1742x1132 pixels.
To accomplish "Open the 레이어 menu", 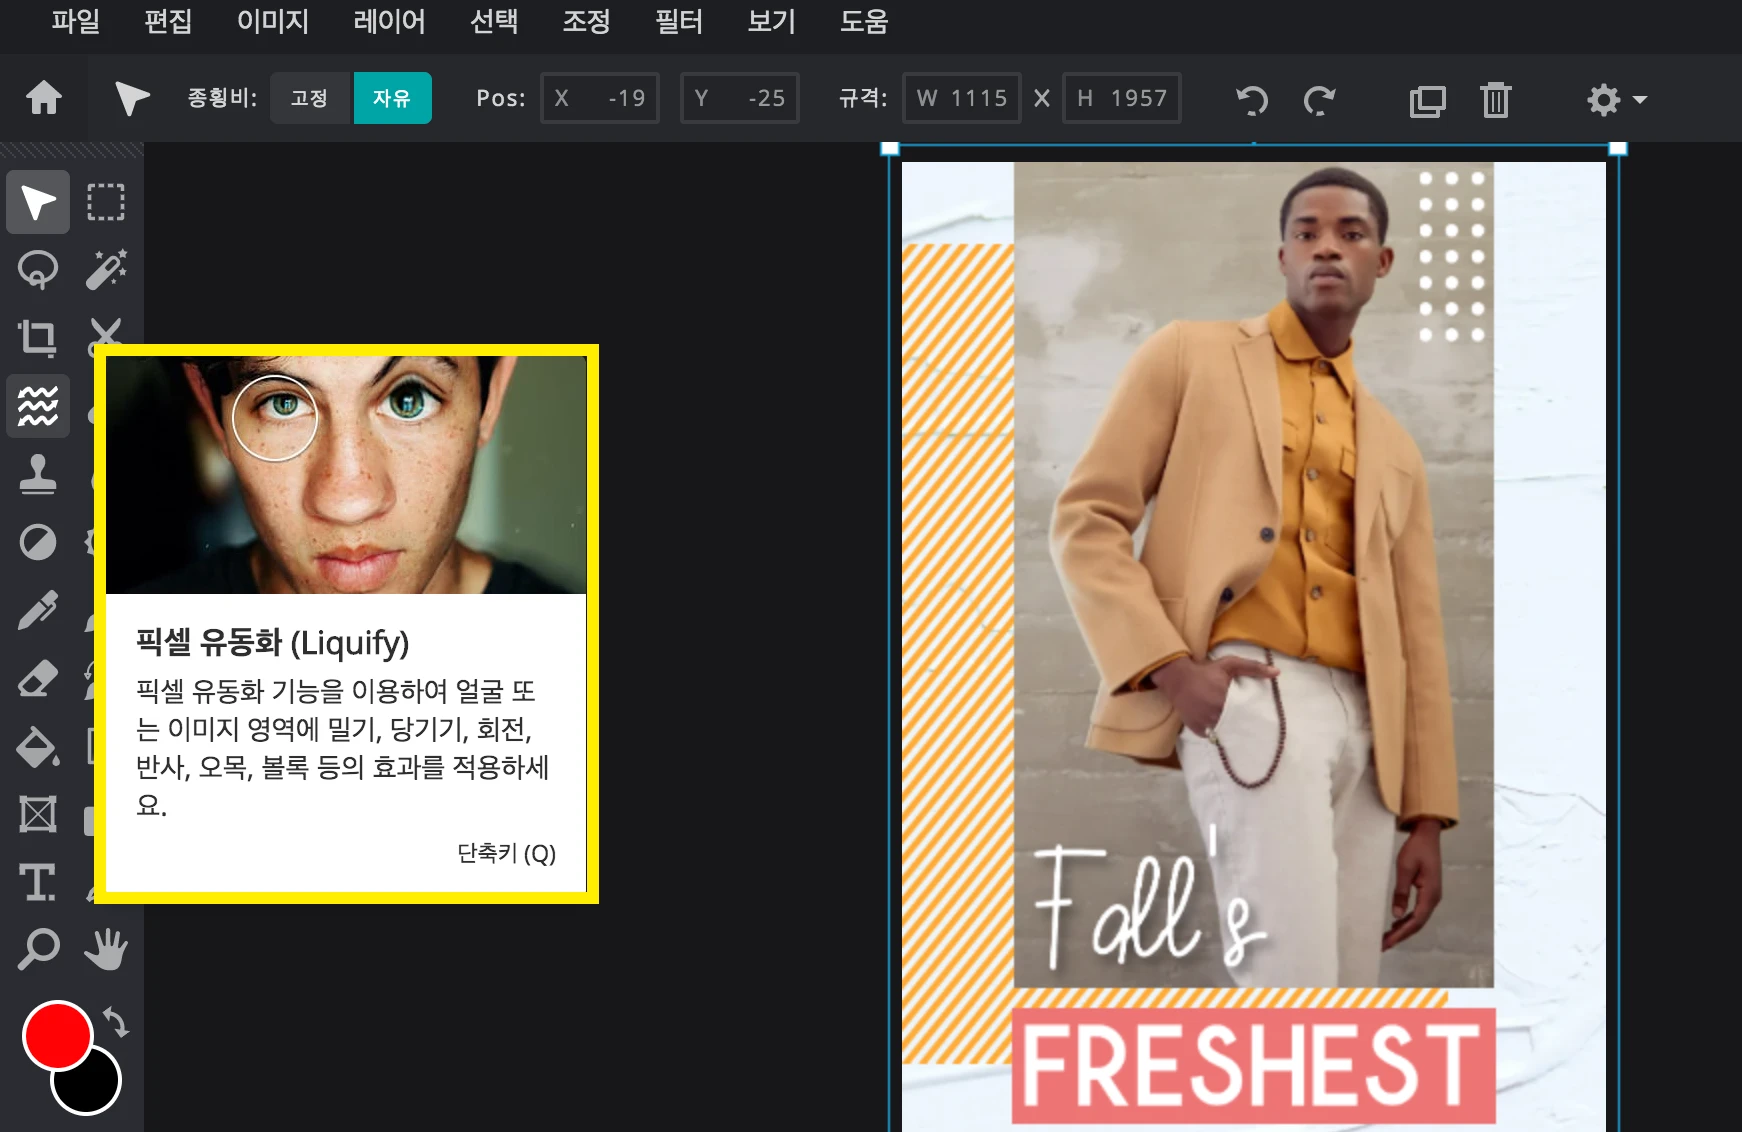I will pos(390,21).
